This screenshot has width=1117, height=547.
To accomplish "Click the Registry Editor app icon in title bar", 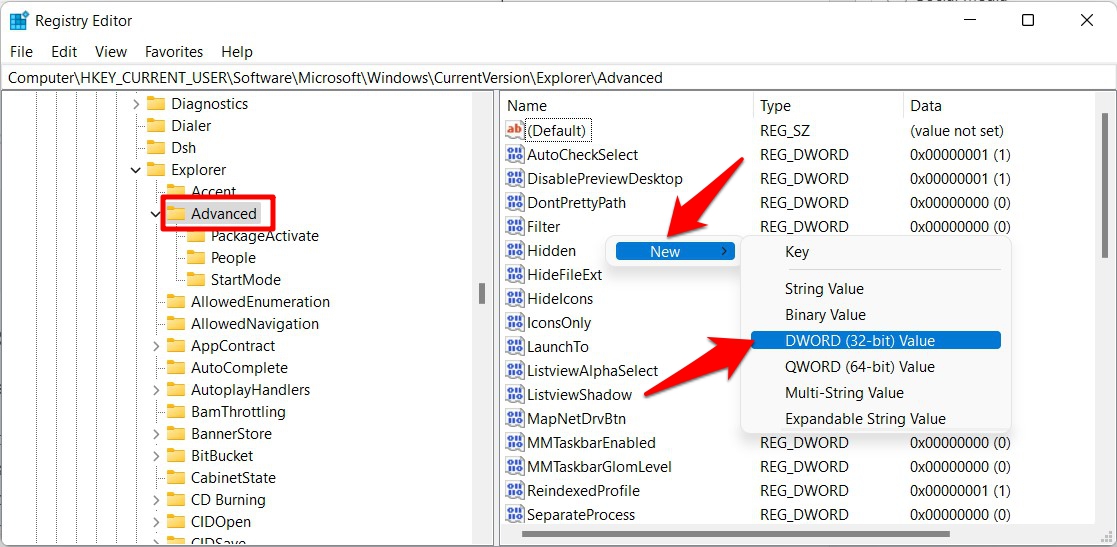I will pyautogui.click(x=18, y=20).
